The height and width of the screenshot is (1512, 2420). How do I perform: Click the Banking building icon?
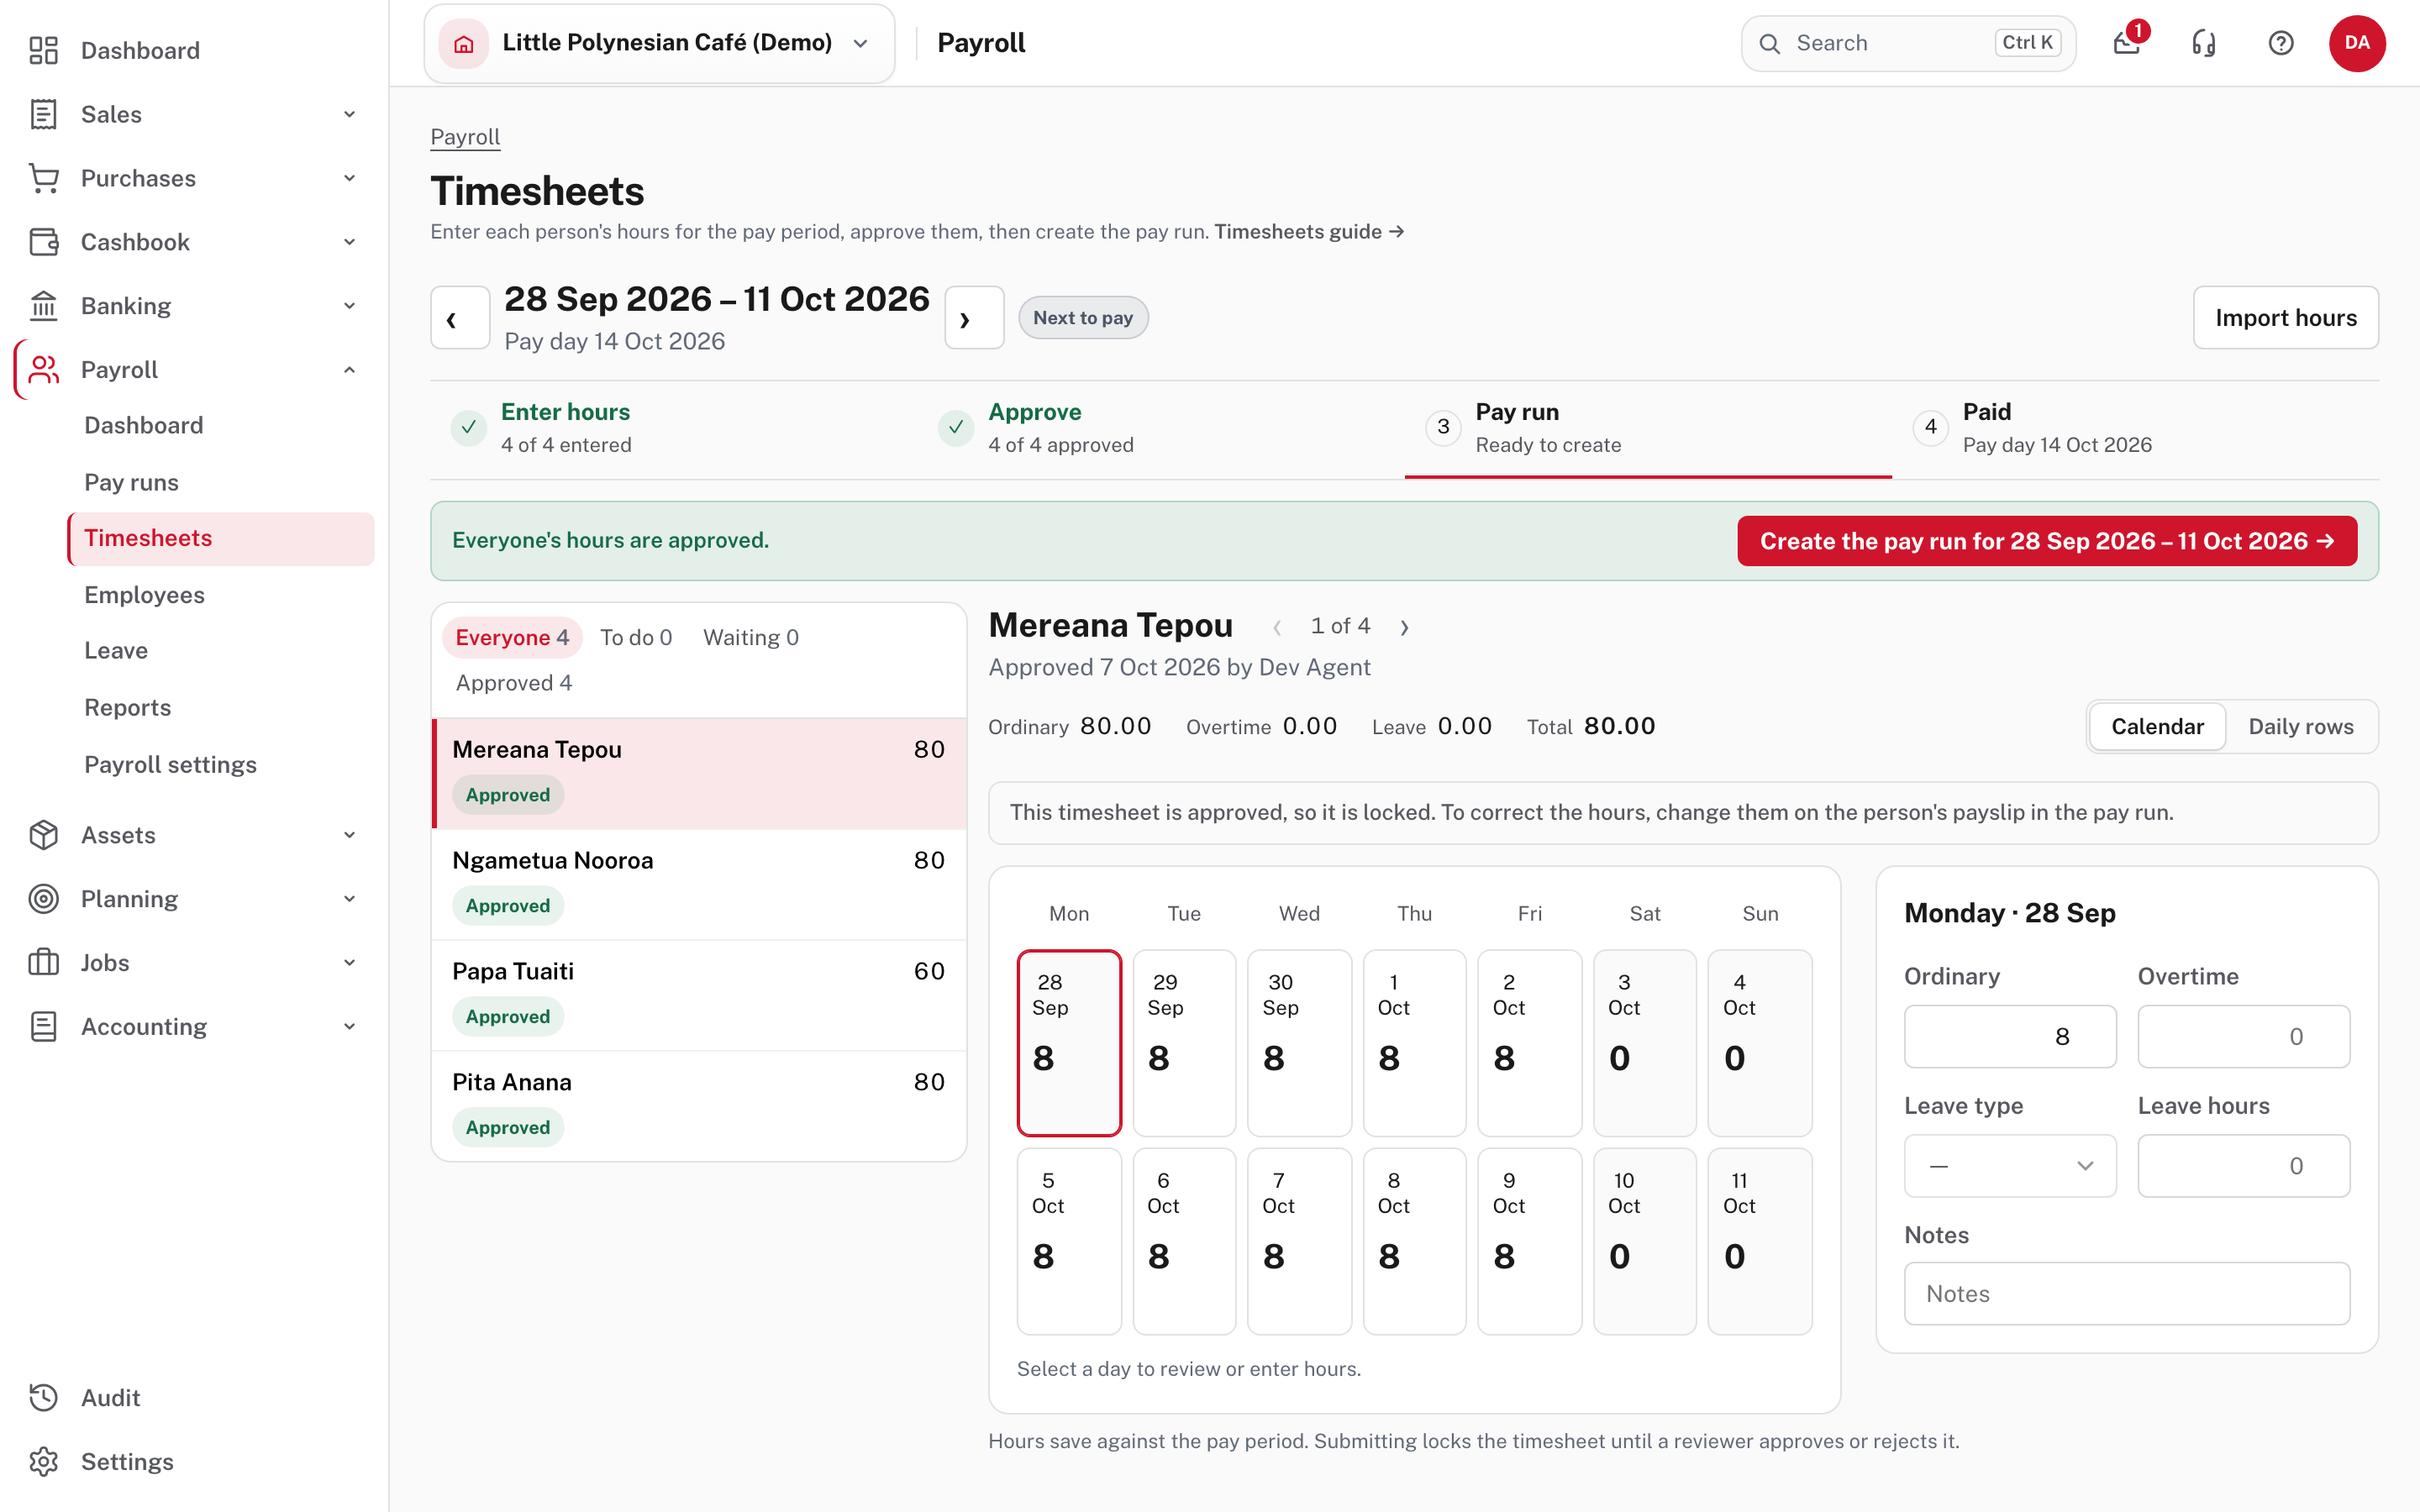(x=43, y=306)
